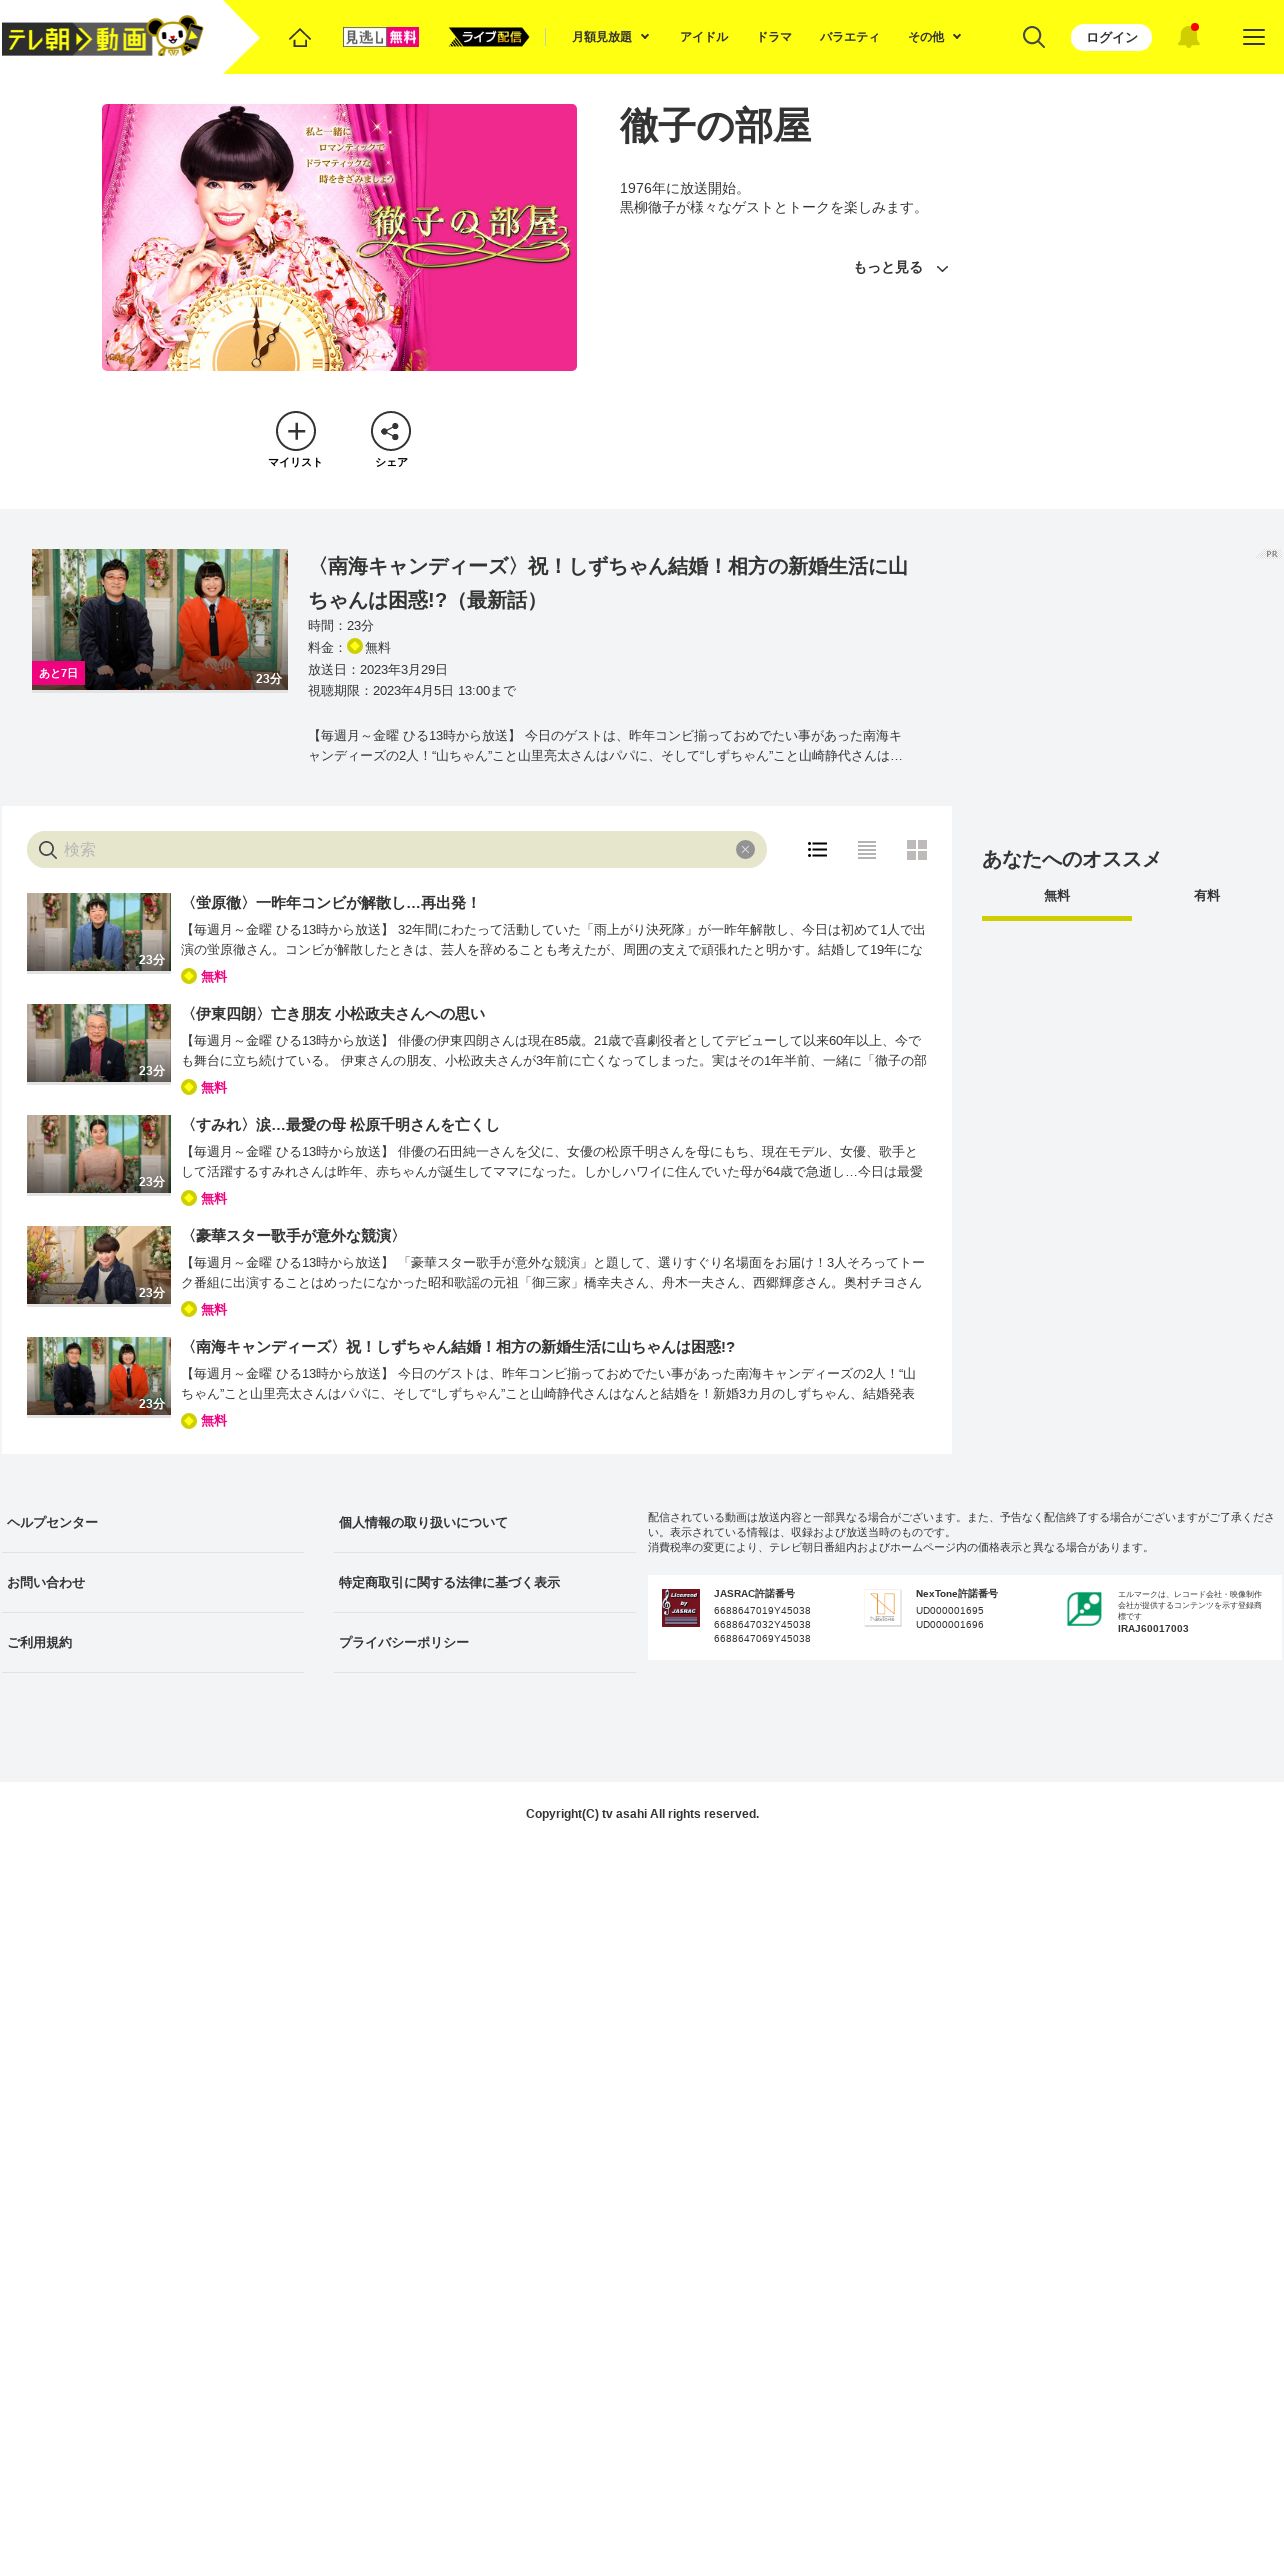Switch to grid view icon
This screenshot has height=2568, width=1284.
coord(917,849)
